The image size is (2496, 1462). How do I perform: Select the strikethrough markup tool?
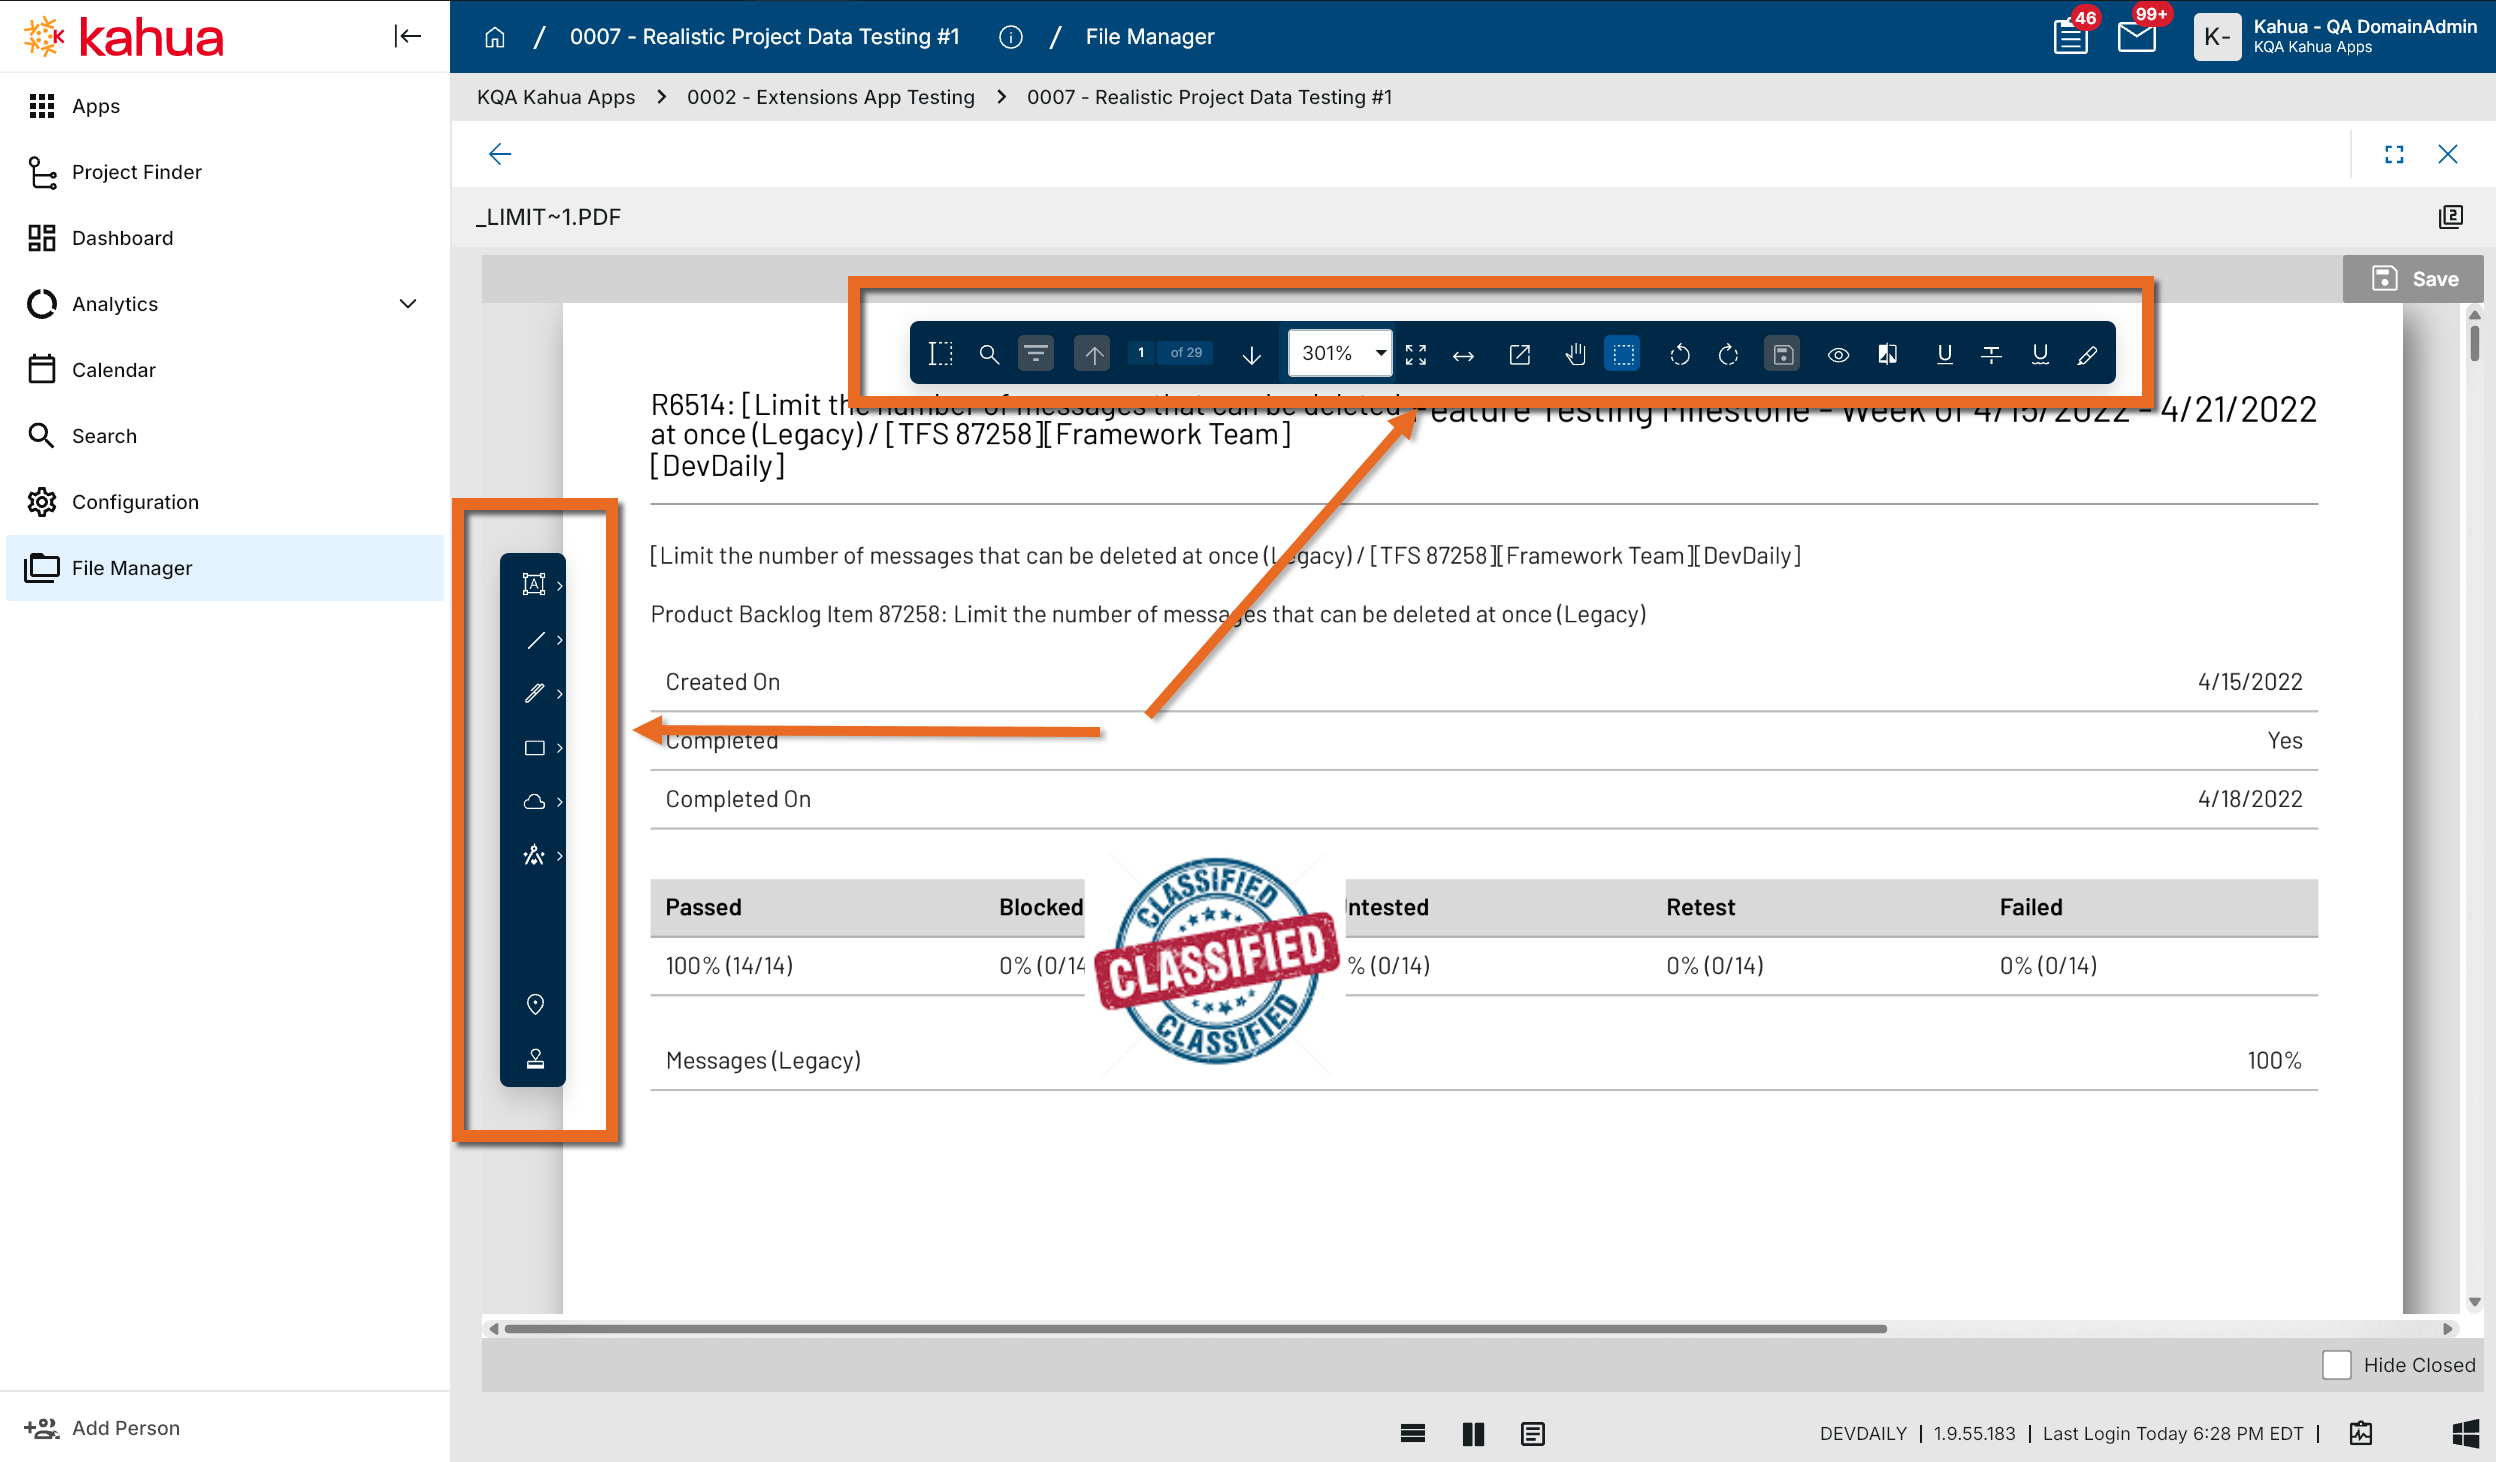pyautogui.click(x=1991, y=354)
